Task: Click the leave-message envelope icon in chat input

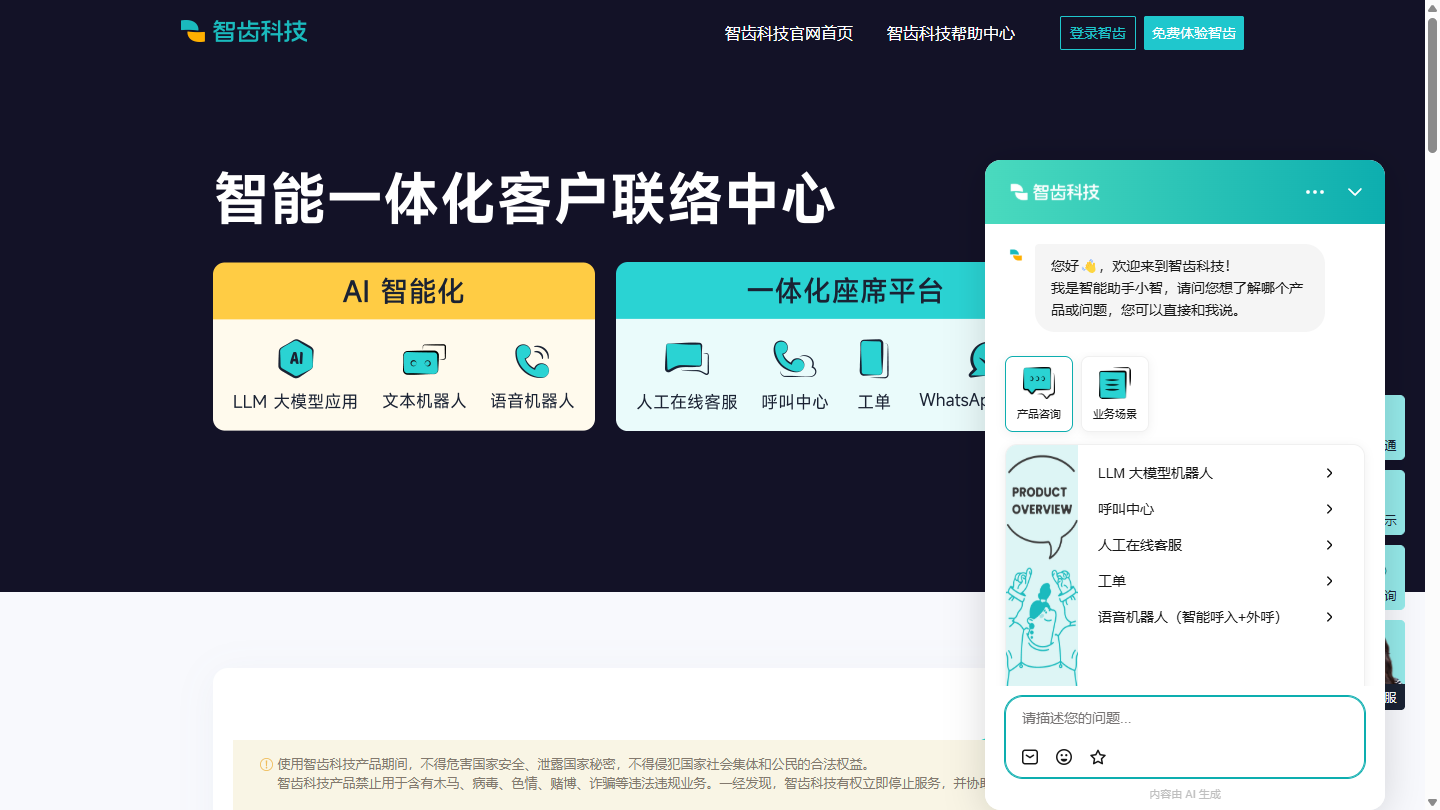Action: [x=1030, y=757]
